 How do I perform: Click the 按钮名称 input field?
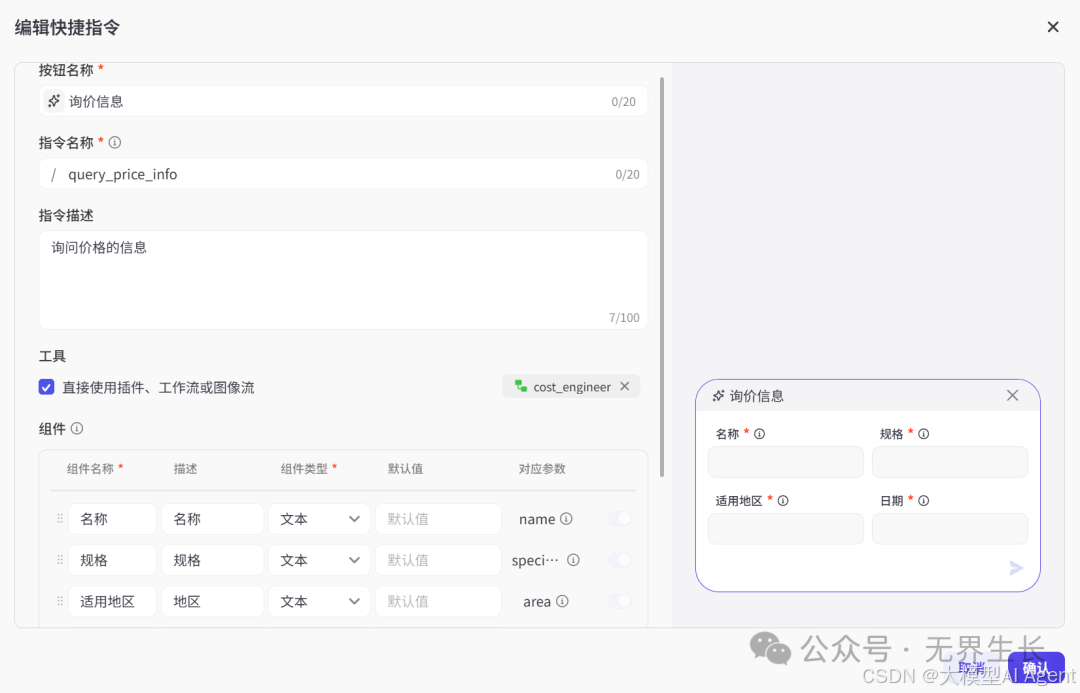(343, 101)
